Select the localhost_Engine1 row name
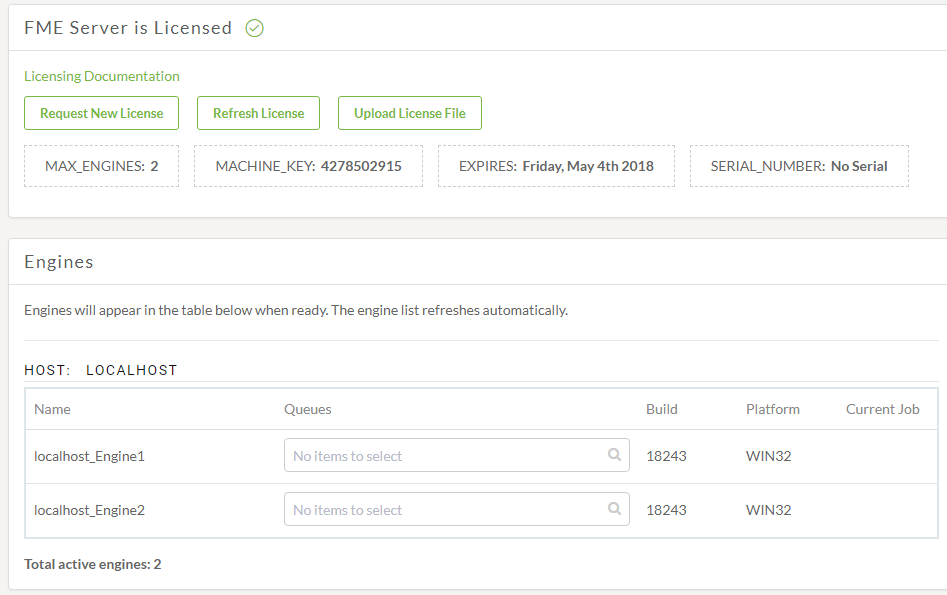947x595 pixels. point(89,456)
